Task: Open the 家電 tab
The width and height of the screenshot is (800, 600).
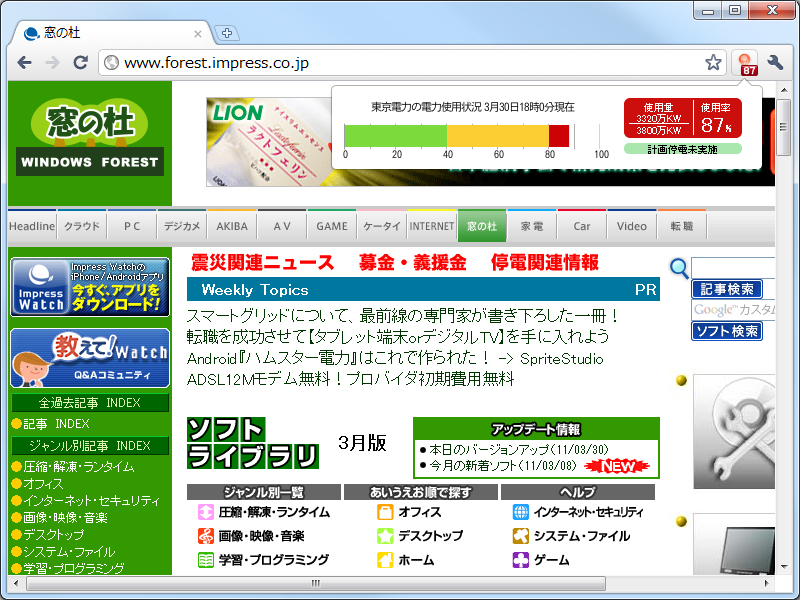Action: click(x=533, y=225)
